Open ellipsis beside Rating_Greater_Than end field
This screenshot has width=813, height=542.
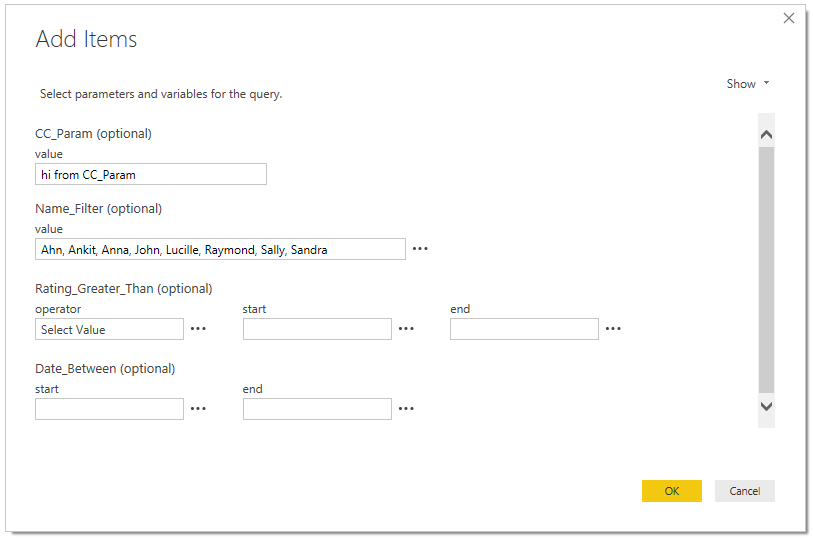(613, 329)
